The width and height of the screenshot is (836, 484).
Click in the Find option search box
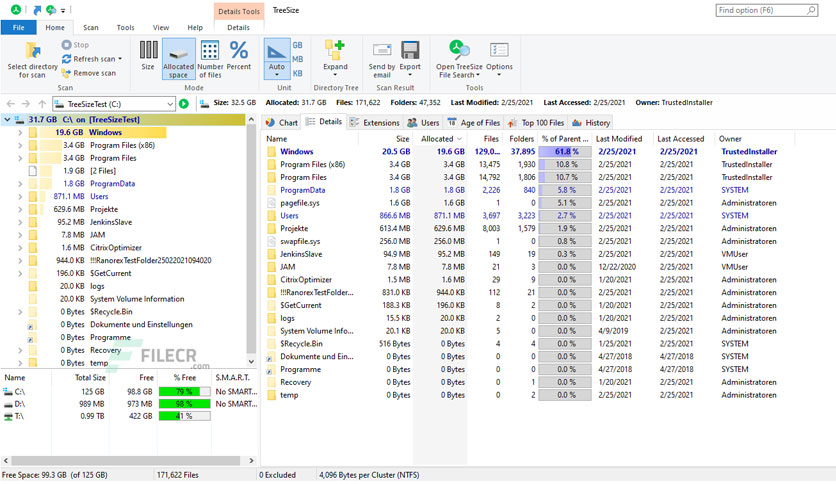pos(767,10)
